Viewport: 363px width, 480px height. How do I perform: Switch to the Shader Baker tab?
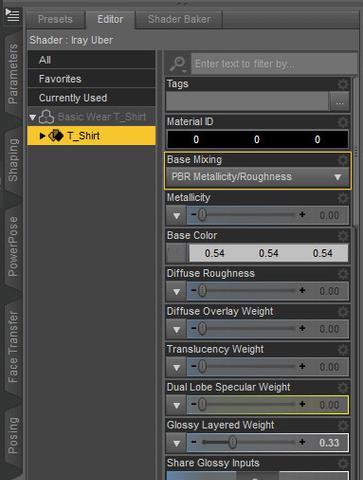point(179,19)
